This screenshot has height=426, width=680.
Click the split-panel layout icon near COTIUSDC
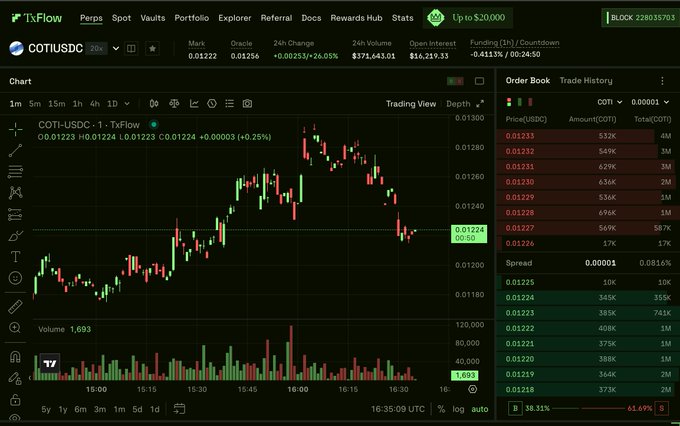(131, 48)
